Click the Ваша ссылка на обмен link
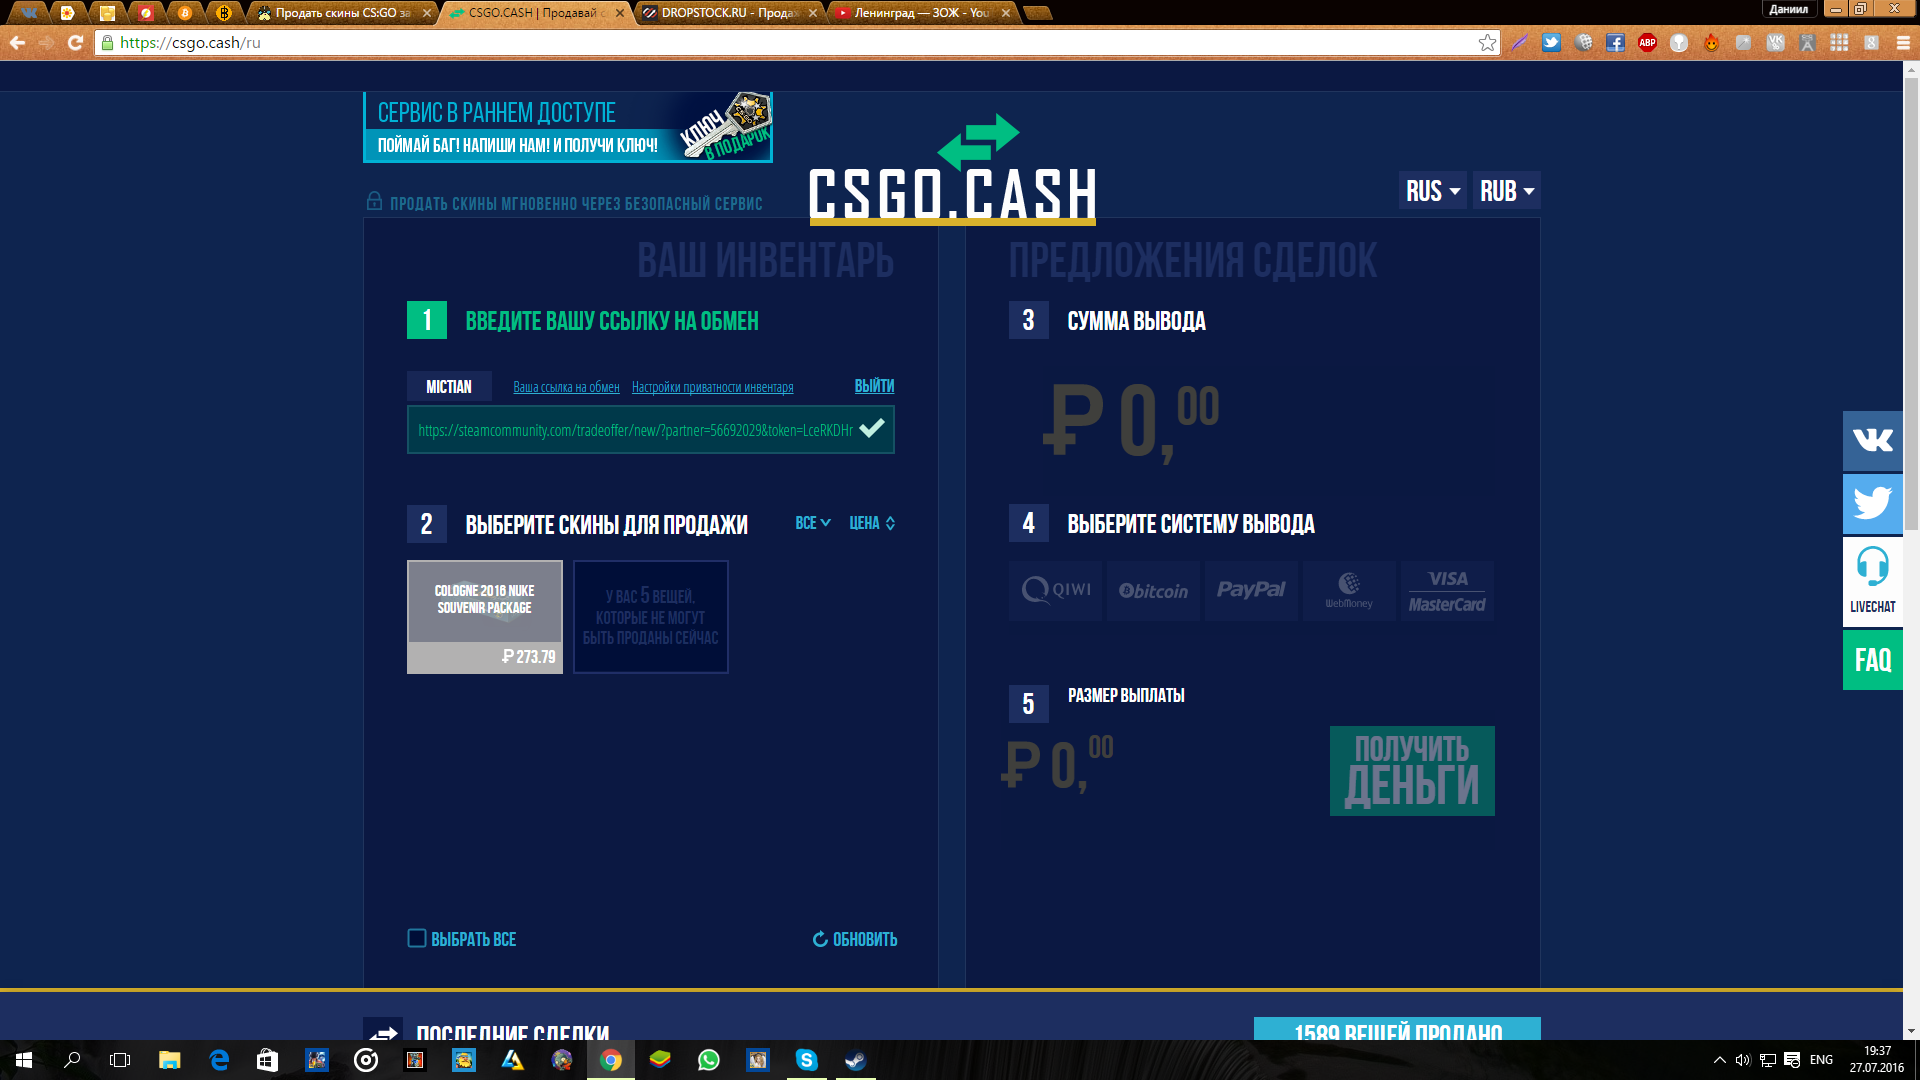1920x1080 pixels. click(x=566, y=387)
